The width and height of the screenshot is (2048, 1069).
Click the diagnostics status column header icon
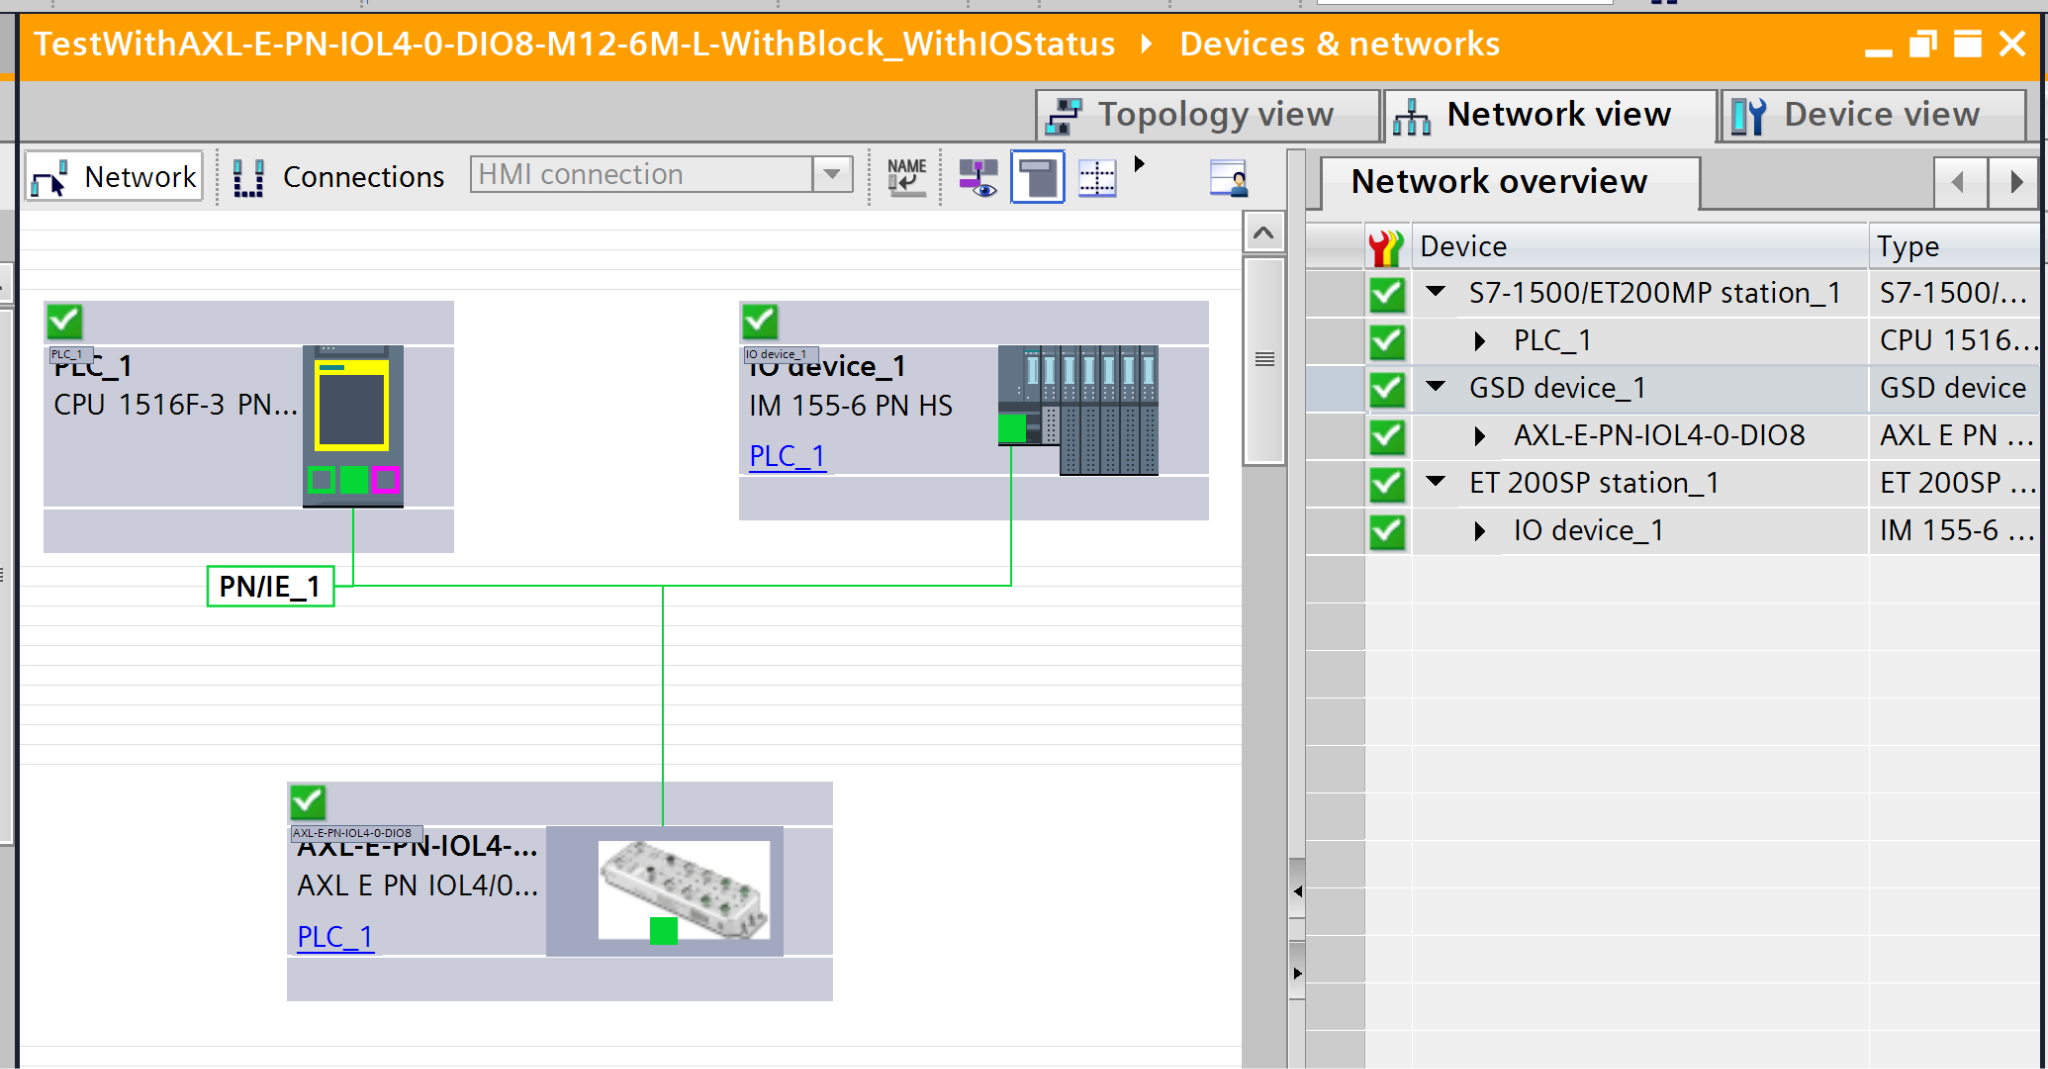point(1387,246)
